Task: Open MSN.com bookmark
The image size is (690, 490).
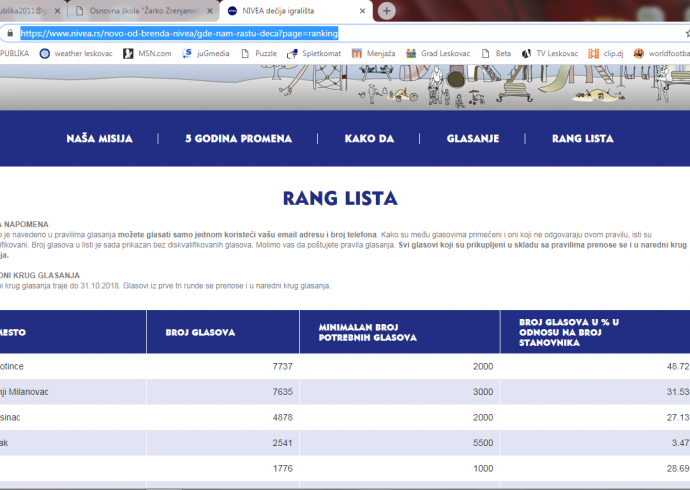Action: (x=147, y=54)
